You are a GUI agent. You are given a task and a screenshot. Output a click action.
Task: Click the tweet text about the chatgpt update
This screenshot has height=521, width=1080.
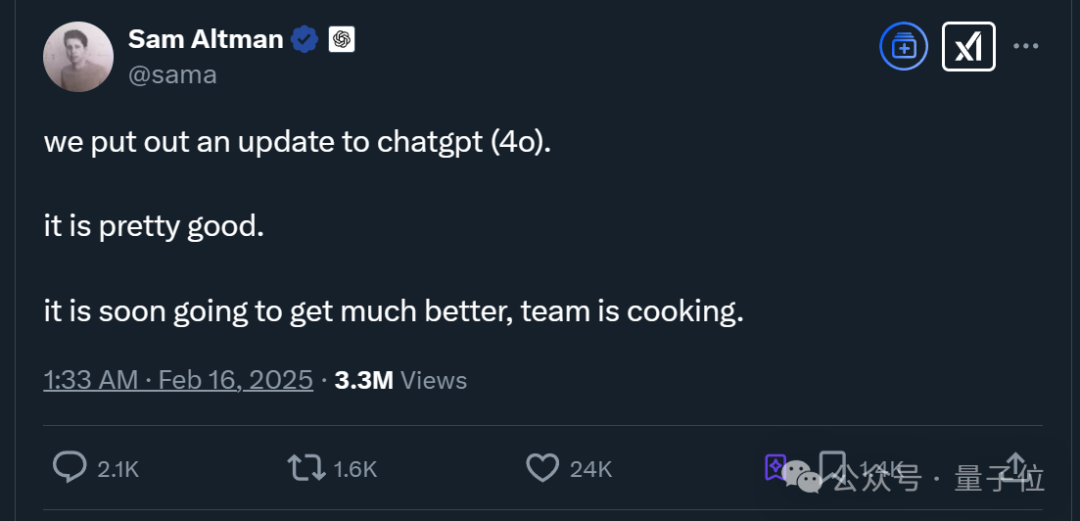pyautogui.click(x=297, y=142)
